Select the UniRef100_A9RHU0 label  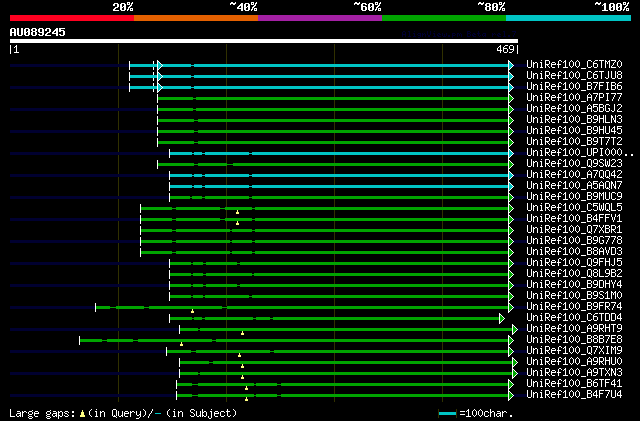574,362
